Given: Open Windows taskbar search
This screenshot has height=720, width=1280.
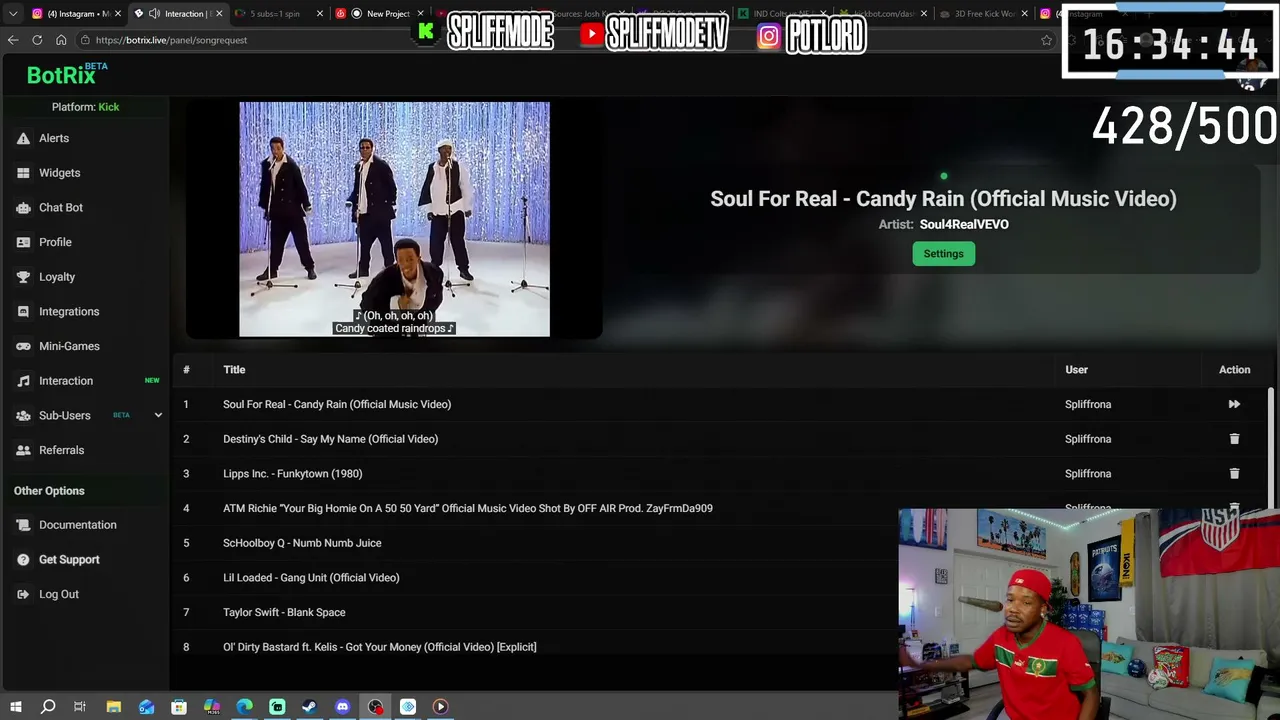Looking at the screenshot, I should point(48,707).
